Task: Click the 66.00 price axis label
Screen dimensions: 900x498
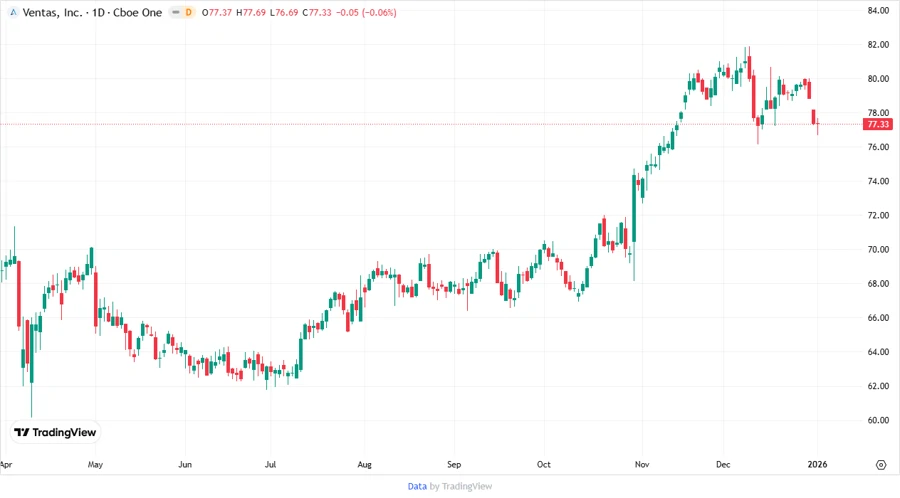Action: tap(878, 318)
